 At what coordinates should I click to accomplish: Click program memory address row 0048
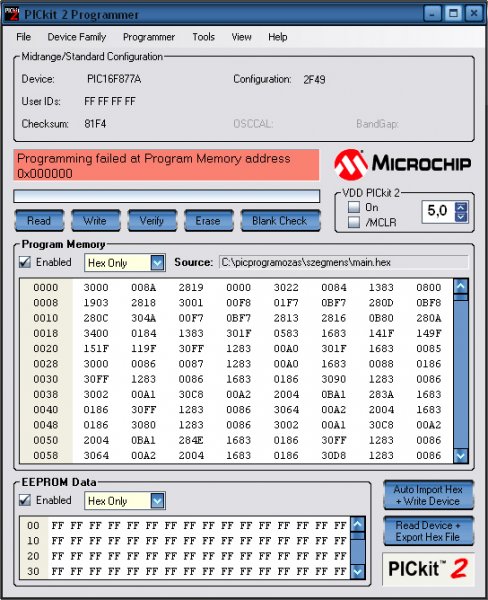tap(46, 425)
